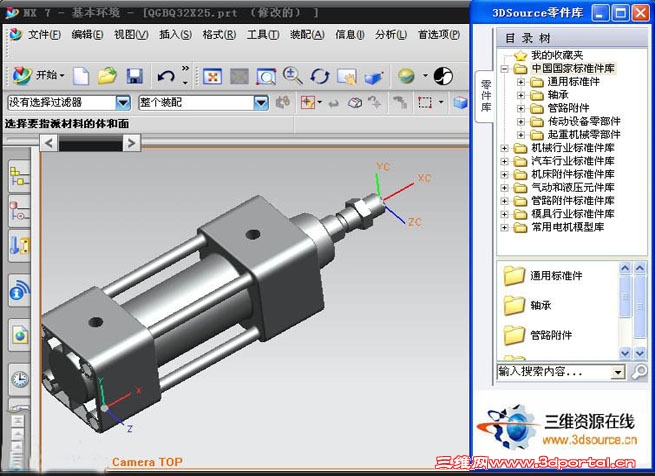The height and width of the screenshot is (476, 655).
Task: Open the 首选项(P) menu
Action: point(439,35)
